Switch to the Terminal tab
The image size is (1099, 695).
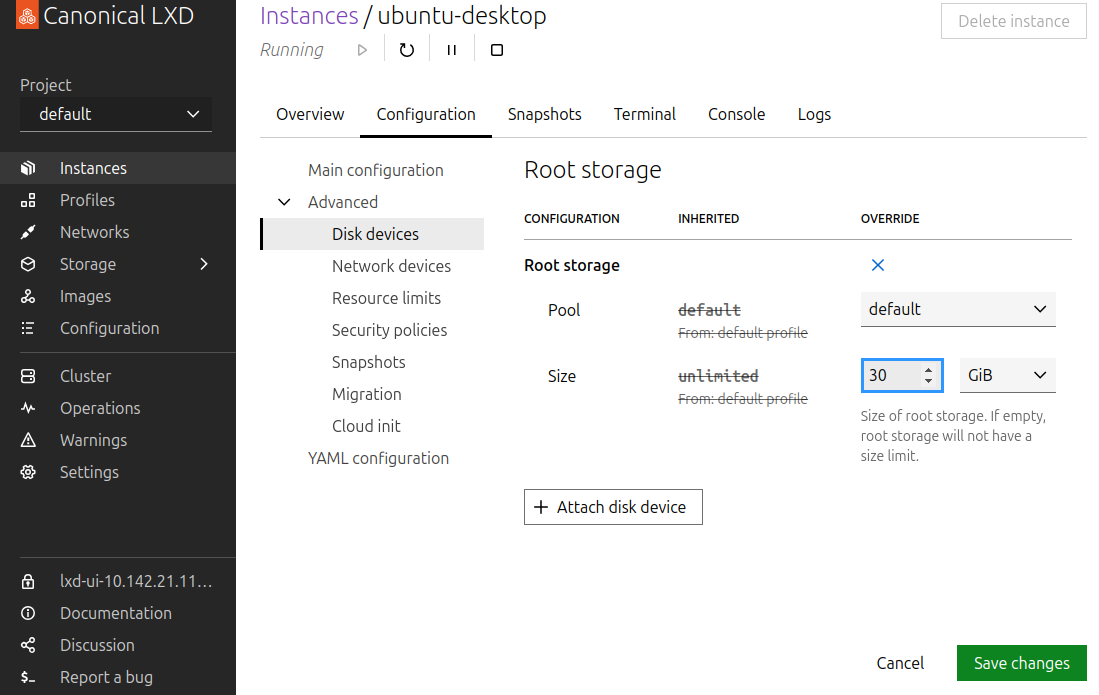(x=644, y=114)
